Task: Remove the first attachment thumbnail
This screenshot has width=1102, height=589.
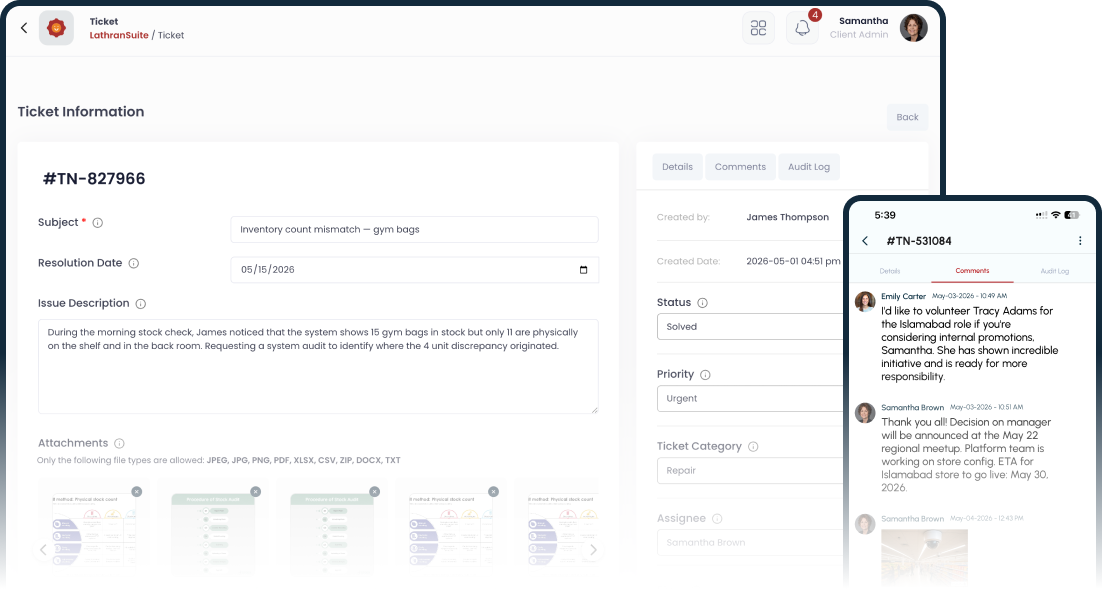Action: click(137, 492)
